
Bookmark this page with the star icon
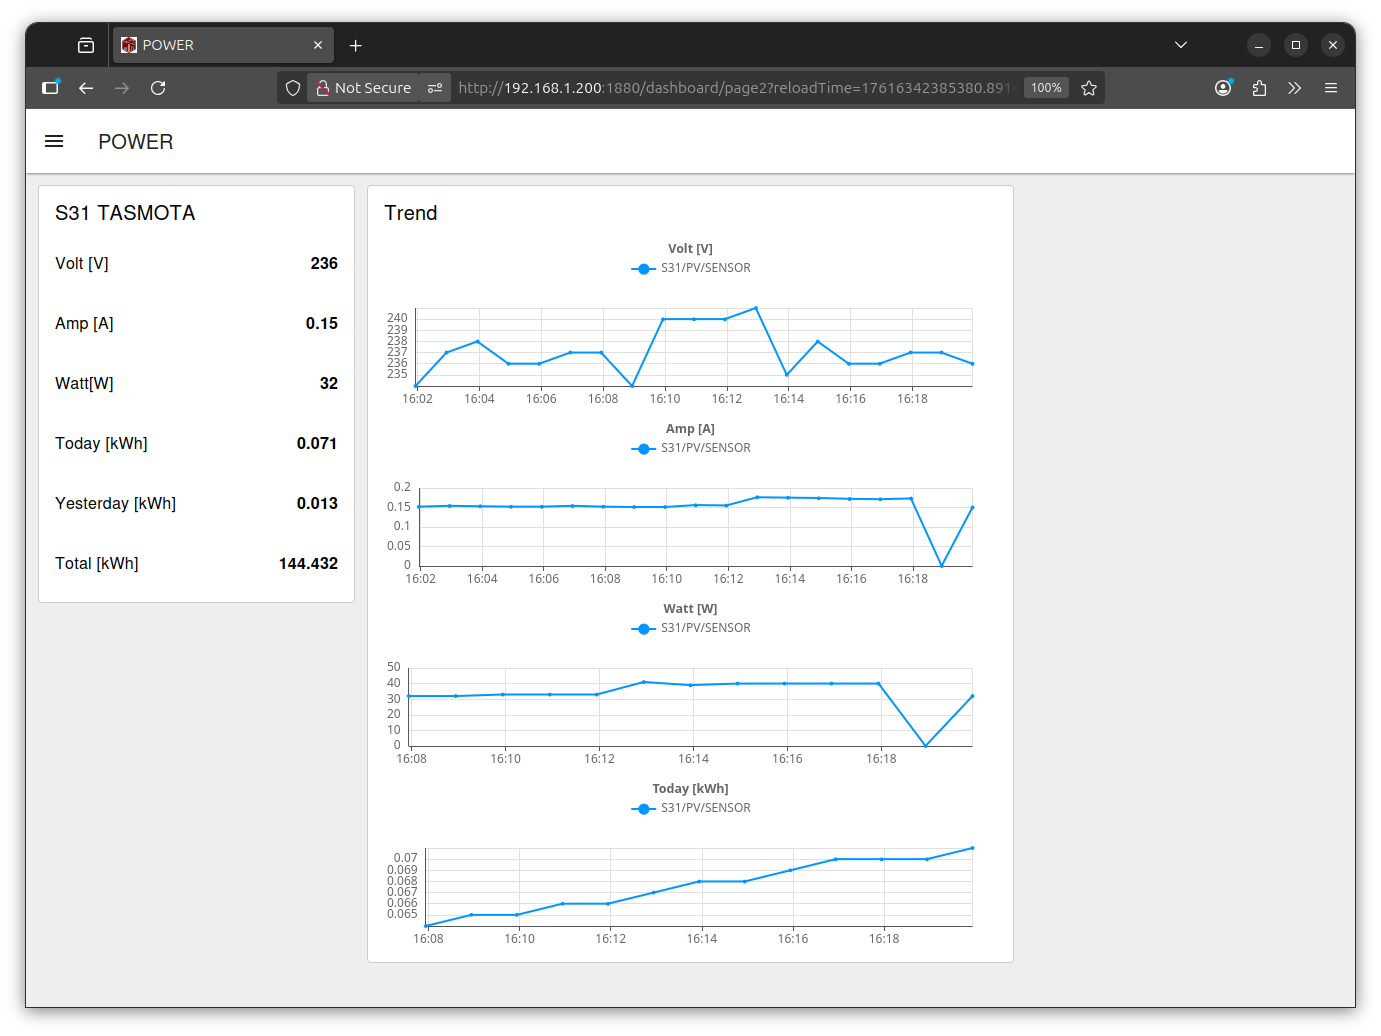pyautogui.click(x=1089, y=88)
